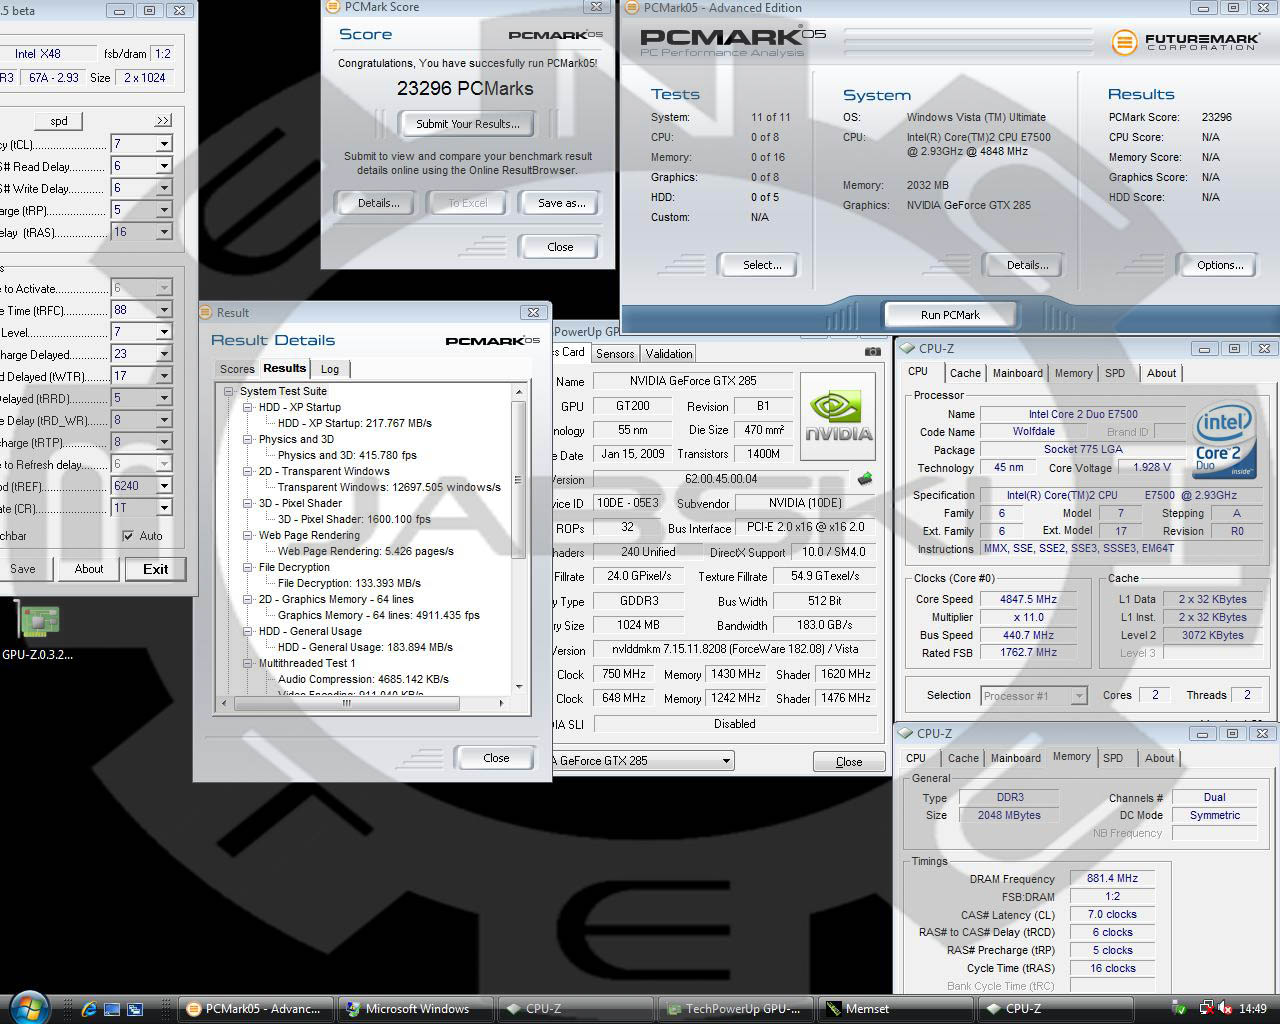Click the vertical scrollbar in Result Details tree
This screenshot has width=1280, height=1024.
[518, 480]
